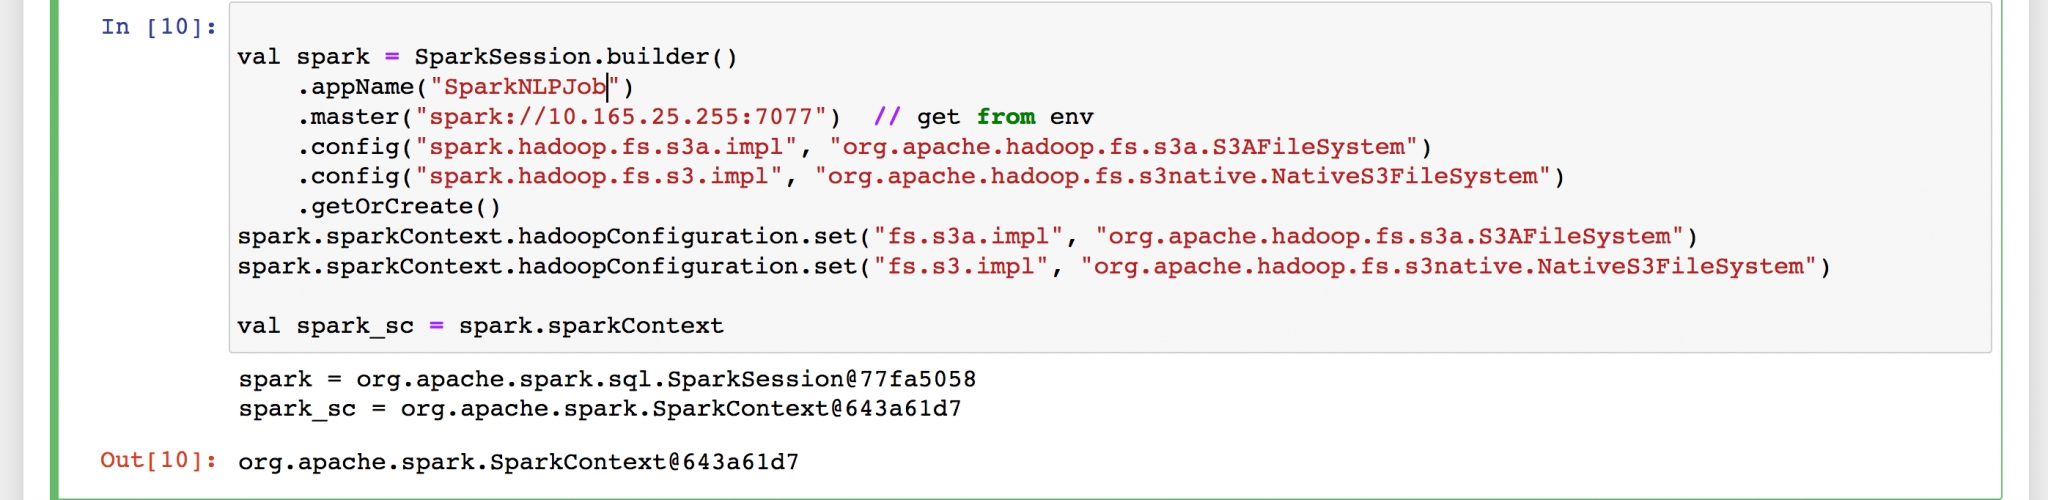2048x500 pixels.
Task: Click the Out[10] SparkContext result value
Action: point(518,462)
